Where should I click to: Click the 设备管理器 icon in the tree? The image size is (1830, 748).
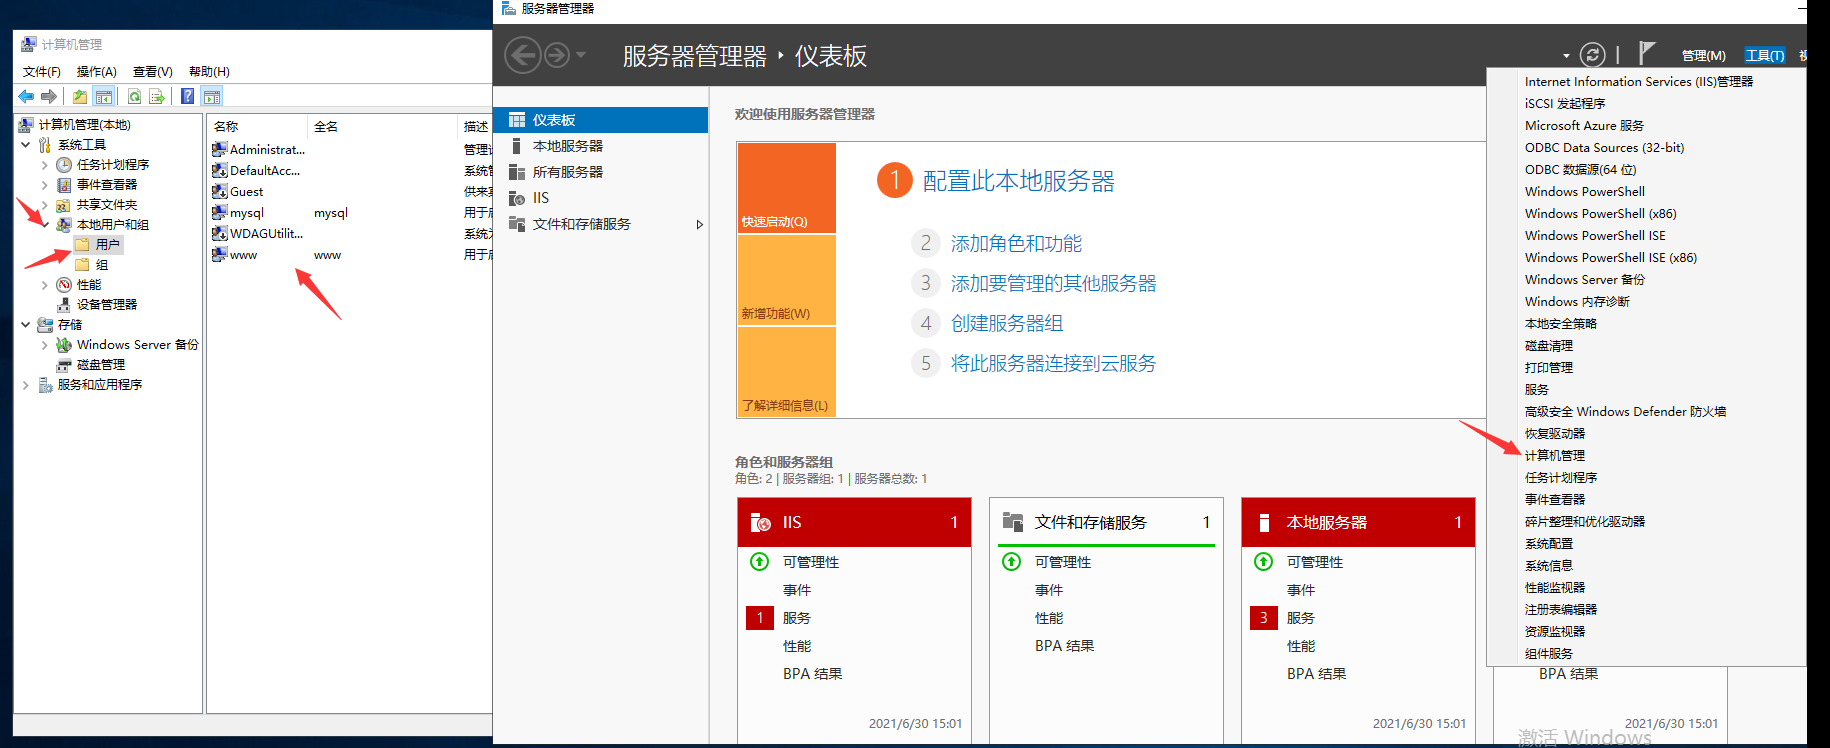pos(64,305)
